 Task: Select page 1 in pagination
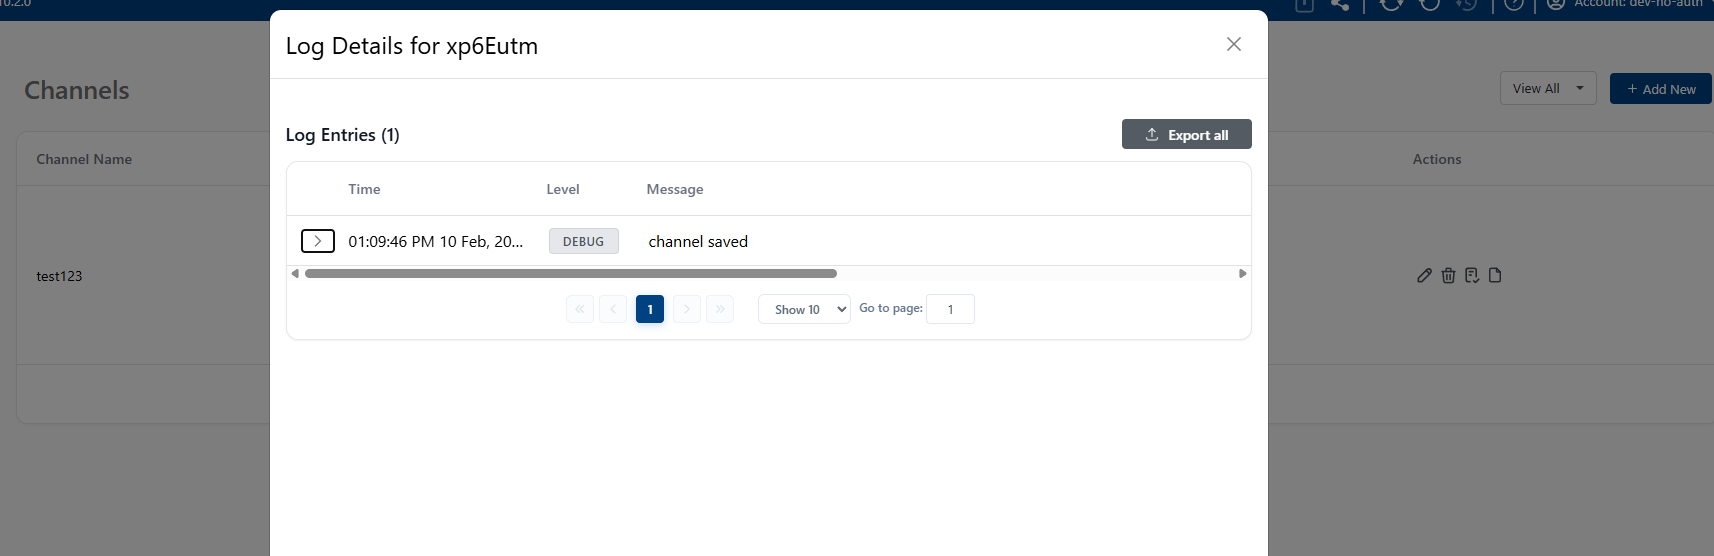point(649,309)
